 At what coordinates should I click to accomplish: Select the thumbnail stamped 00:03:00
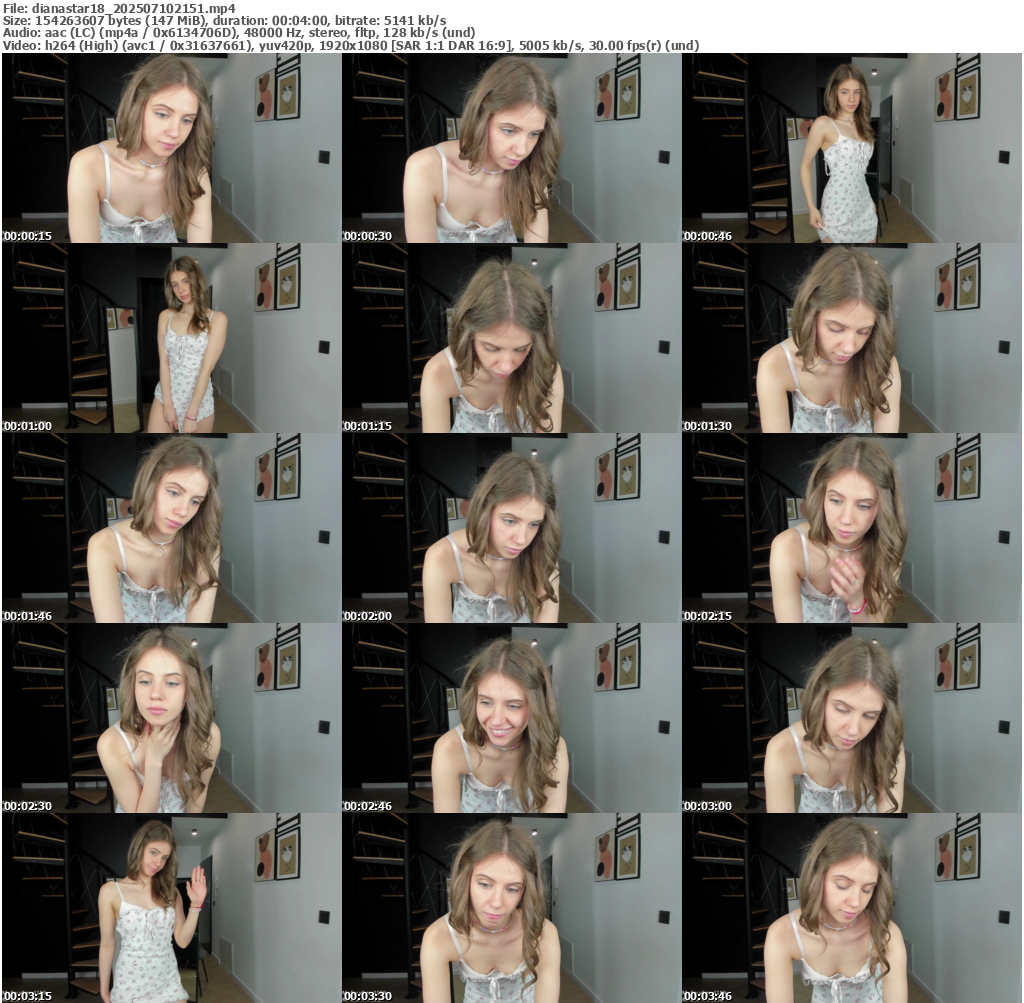852,718
